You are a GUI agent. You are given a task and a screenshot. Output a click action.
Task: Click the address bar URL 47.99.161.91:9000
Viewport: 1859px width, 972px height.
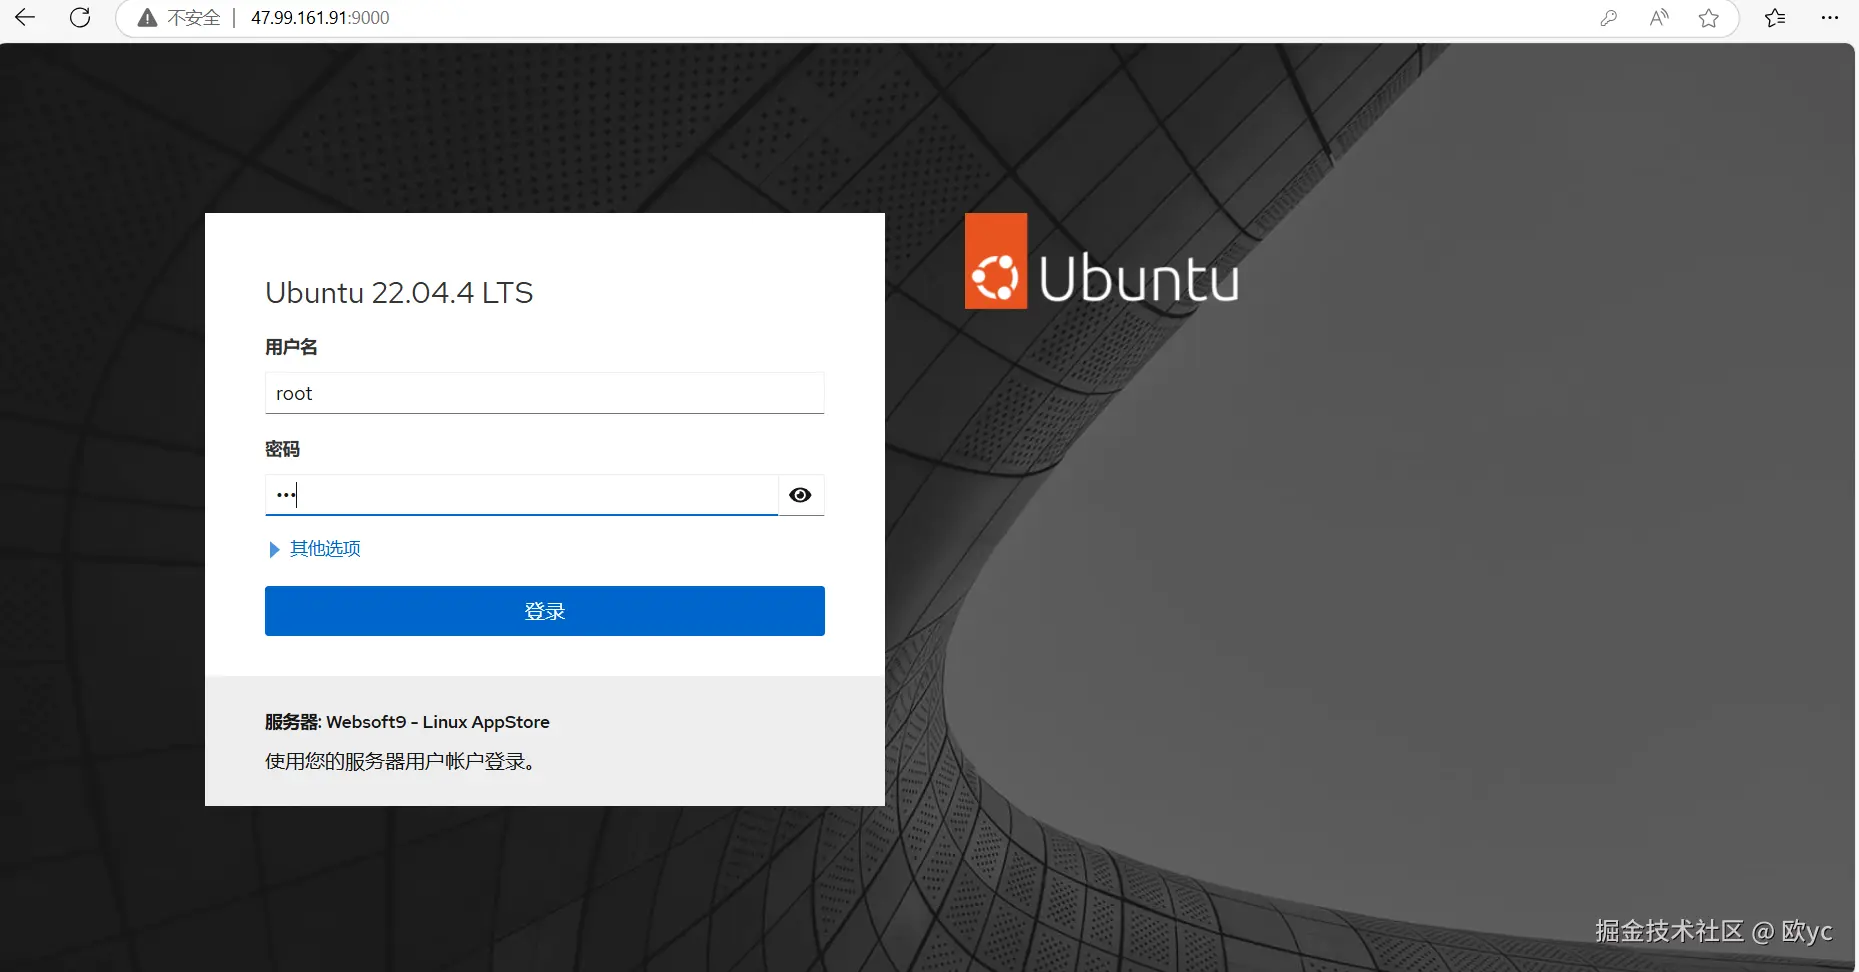click(320, 18)
